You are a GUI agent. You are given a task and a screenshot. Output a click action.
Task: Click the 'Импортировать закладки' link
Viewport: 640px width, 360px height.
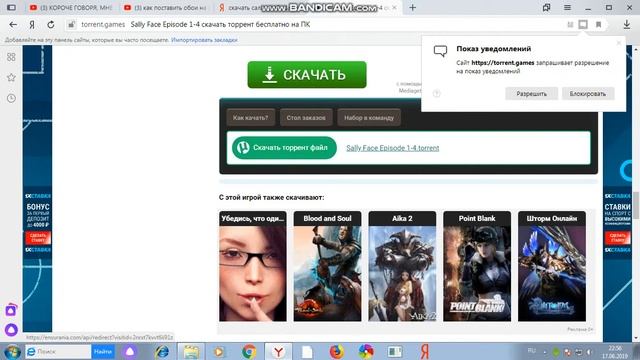pyautogui.click(x=204, y=40)
